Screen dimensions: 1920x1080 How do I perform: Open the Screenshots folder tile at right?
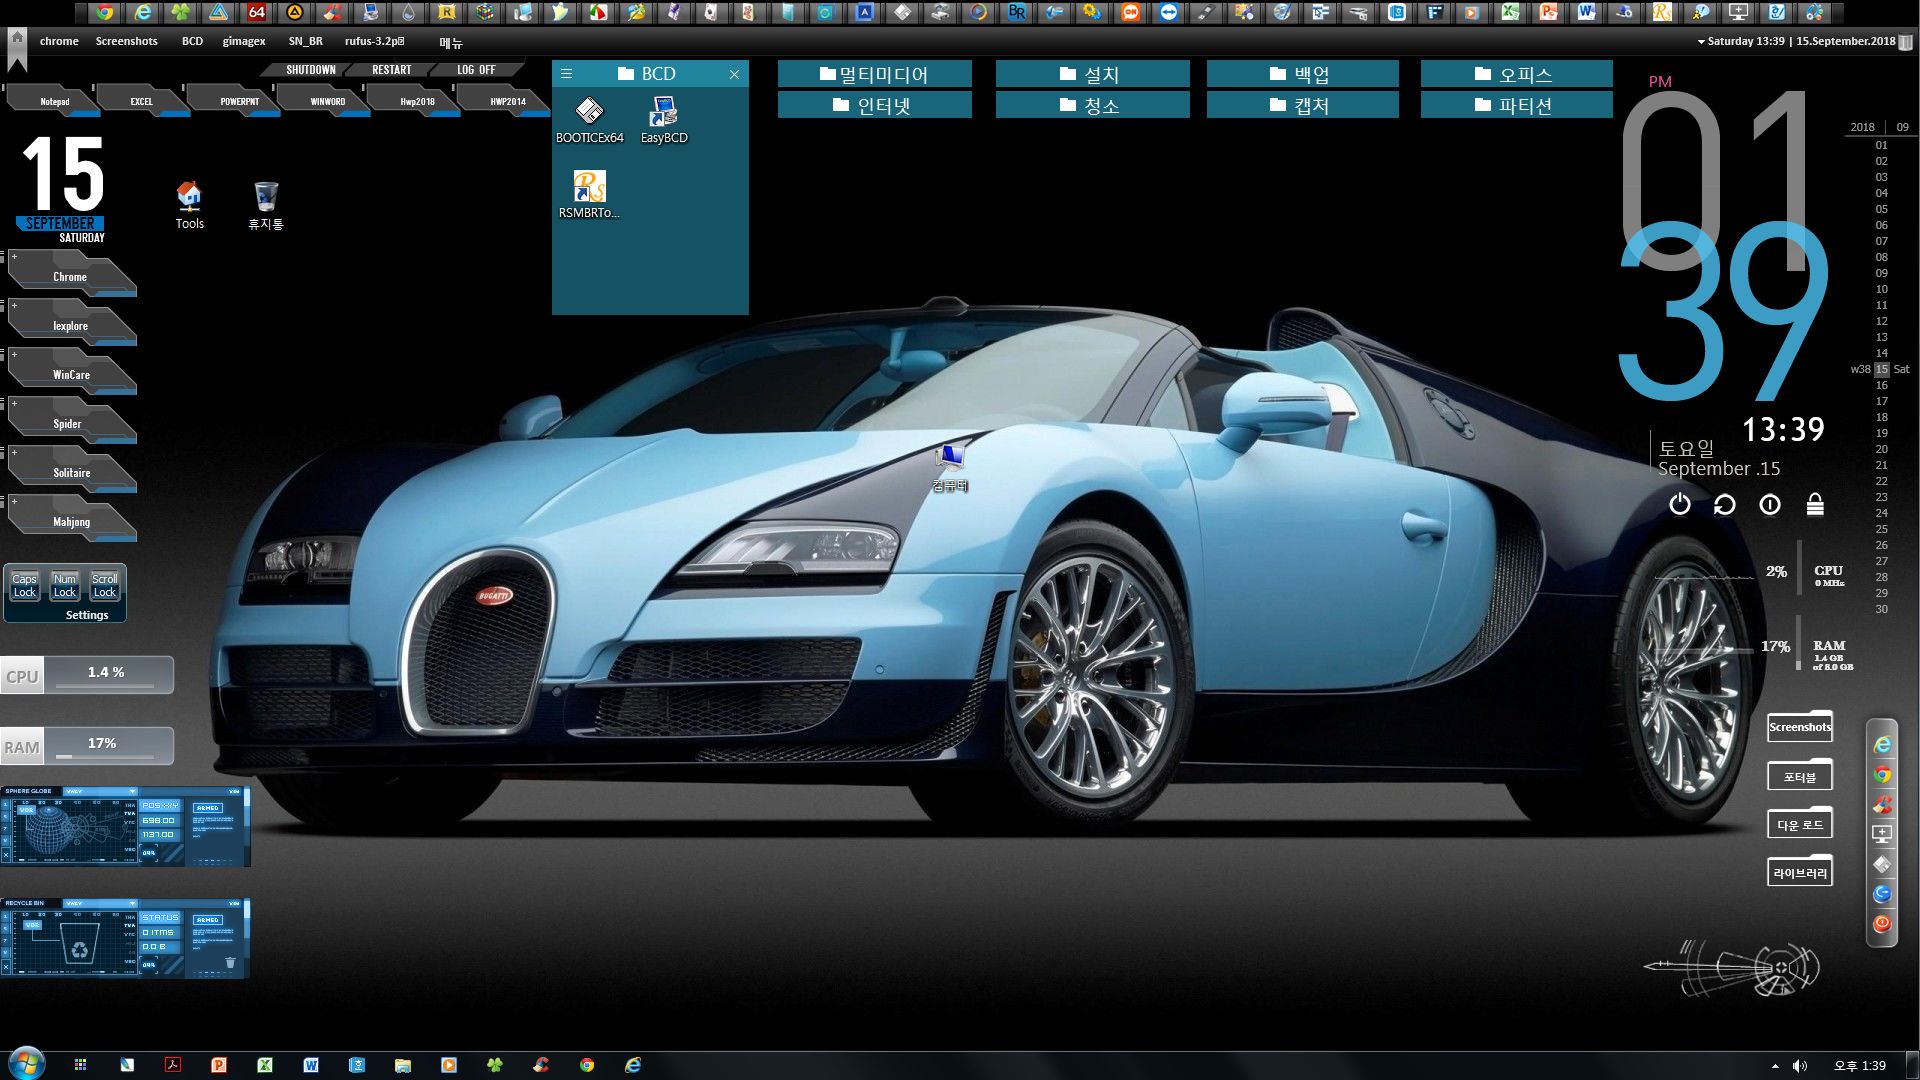click(1800, 727)
